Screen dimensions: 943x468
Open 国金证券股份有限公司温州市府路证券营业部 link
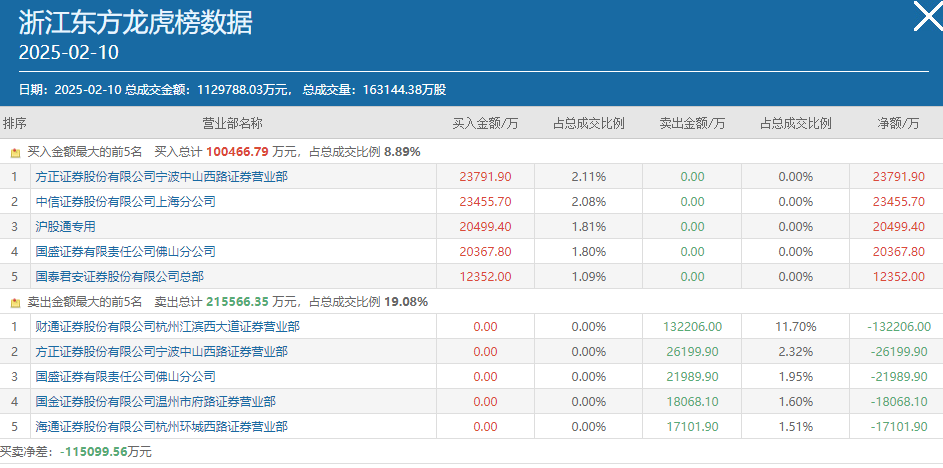coord(155,401)
